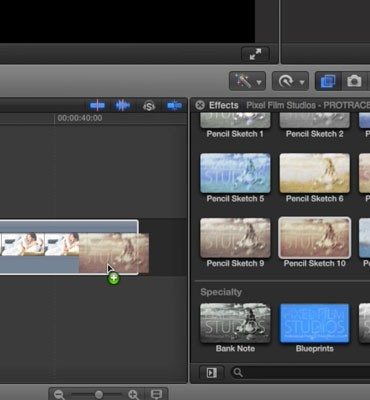This screenshot has width=370, height=400.
Task: Toggle the effects sidebar show/hide button
Action: pos(212,373)
